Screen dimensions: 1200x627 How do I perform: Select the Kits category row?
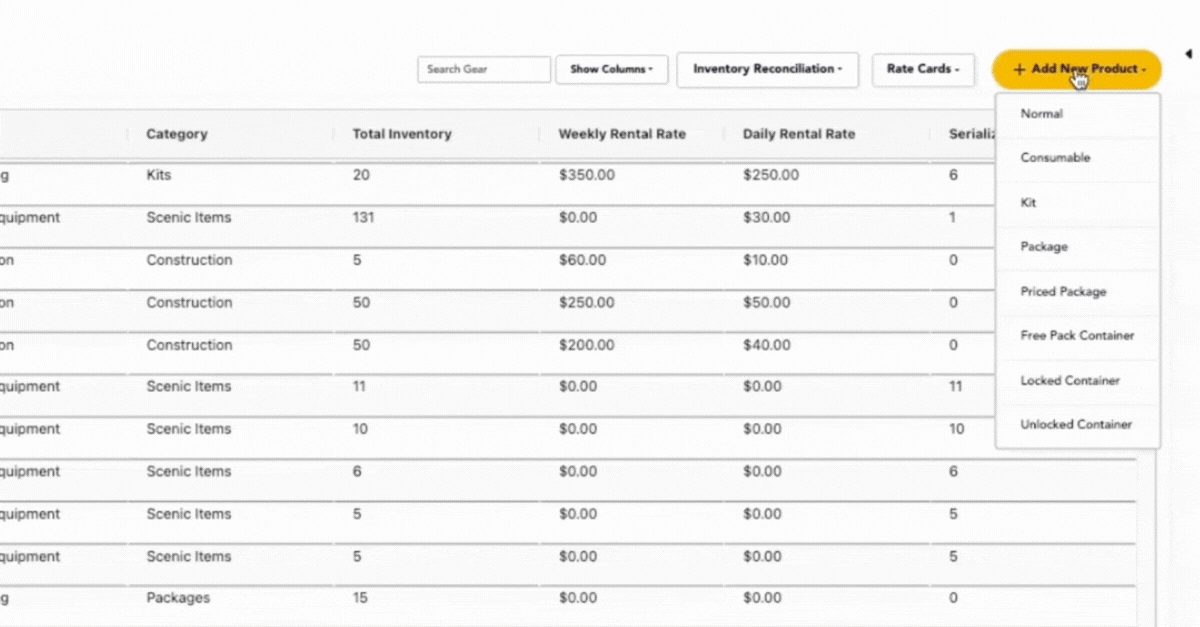(x=159, y=175)
